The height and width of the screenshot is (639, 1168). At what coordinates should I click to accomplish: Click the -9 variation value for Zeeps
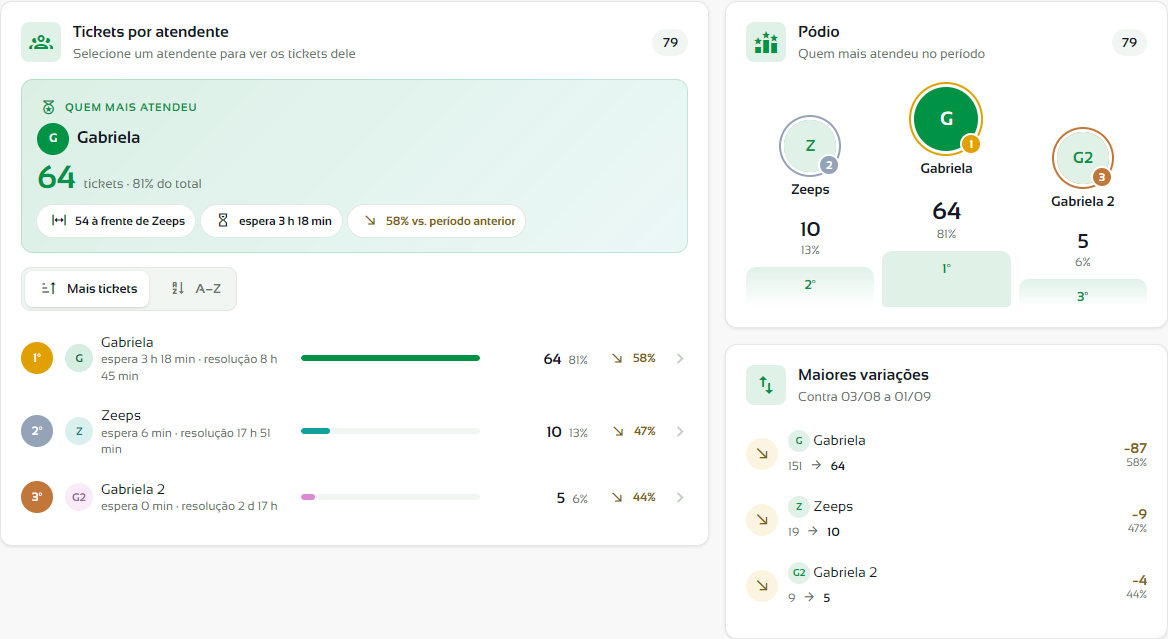pyautogui.click(x=1139, y=514)
